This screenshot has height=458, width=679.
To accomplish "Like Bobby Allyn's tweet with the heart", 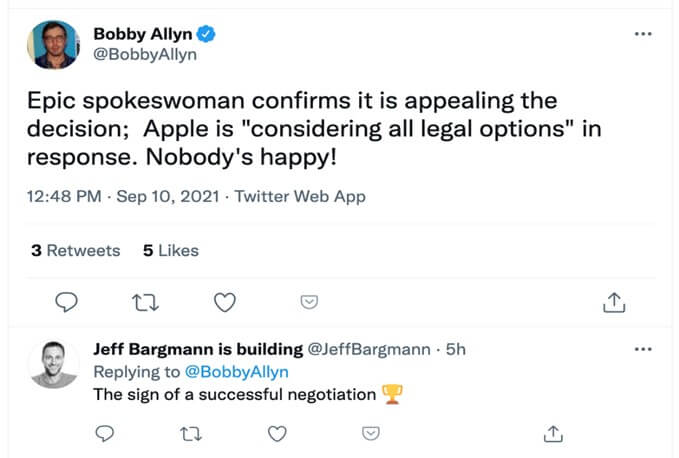I will click(225, 302).
